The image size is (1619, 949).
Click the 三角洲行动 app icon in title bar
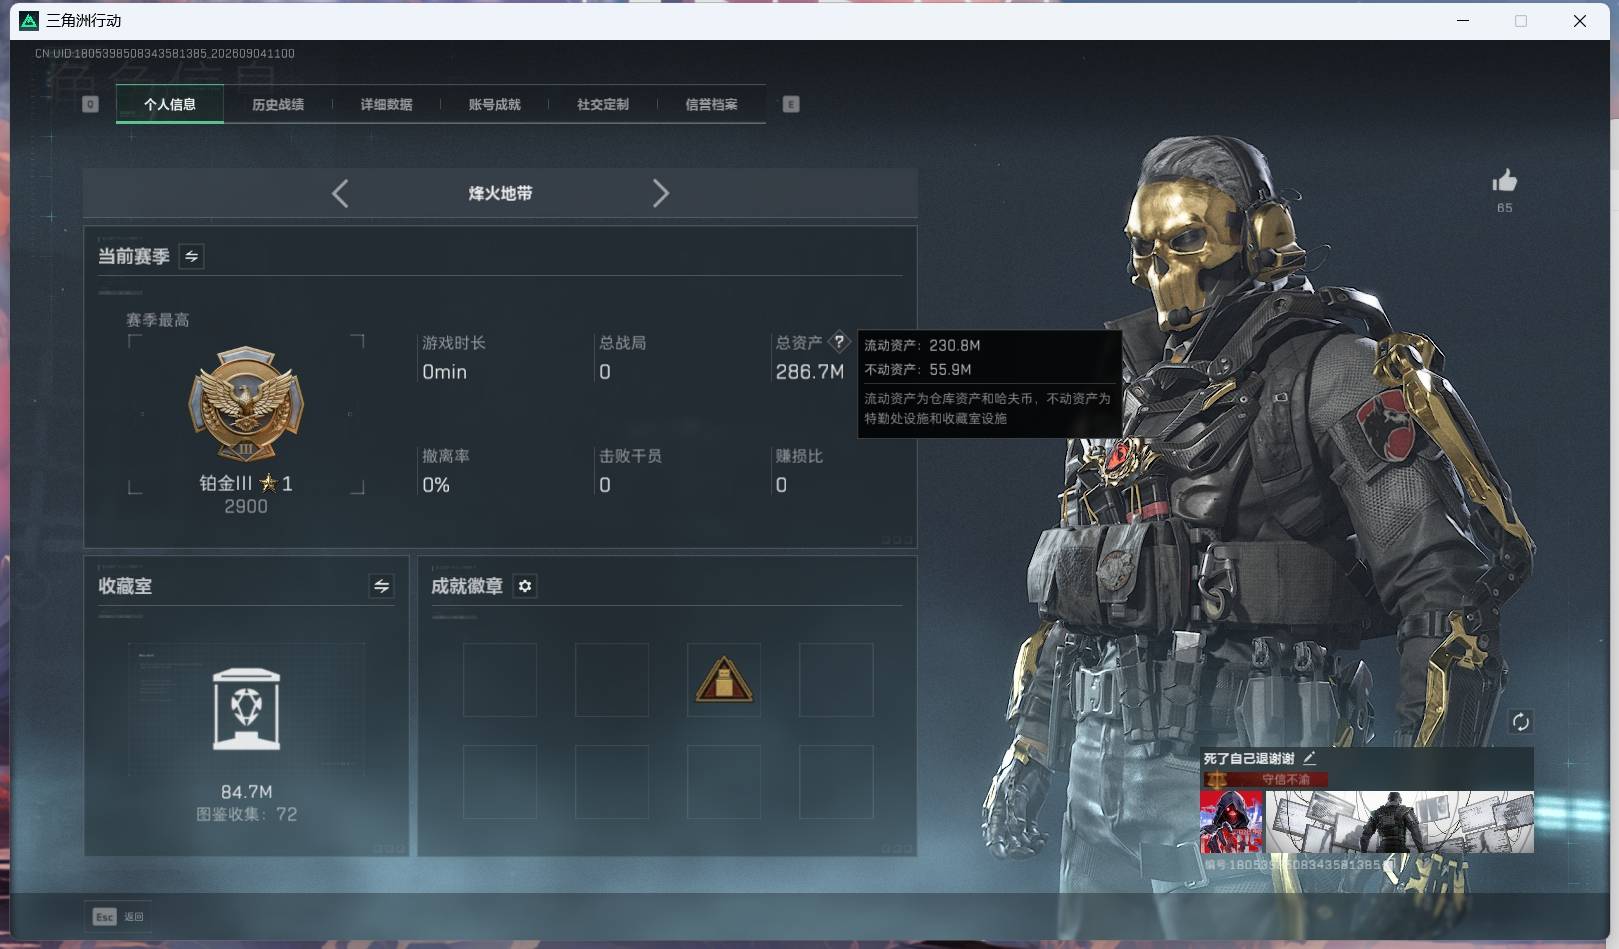tap(29, 21)
